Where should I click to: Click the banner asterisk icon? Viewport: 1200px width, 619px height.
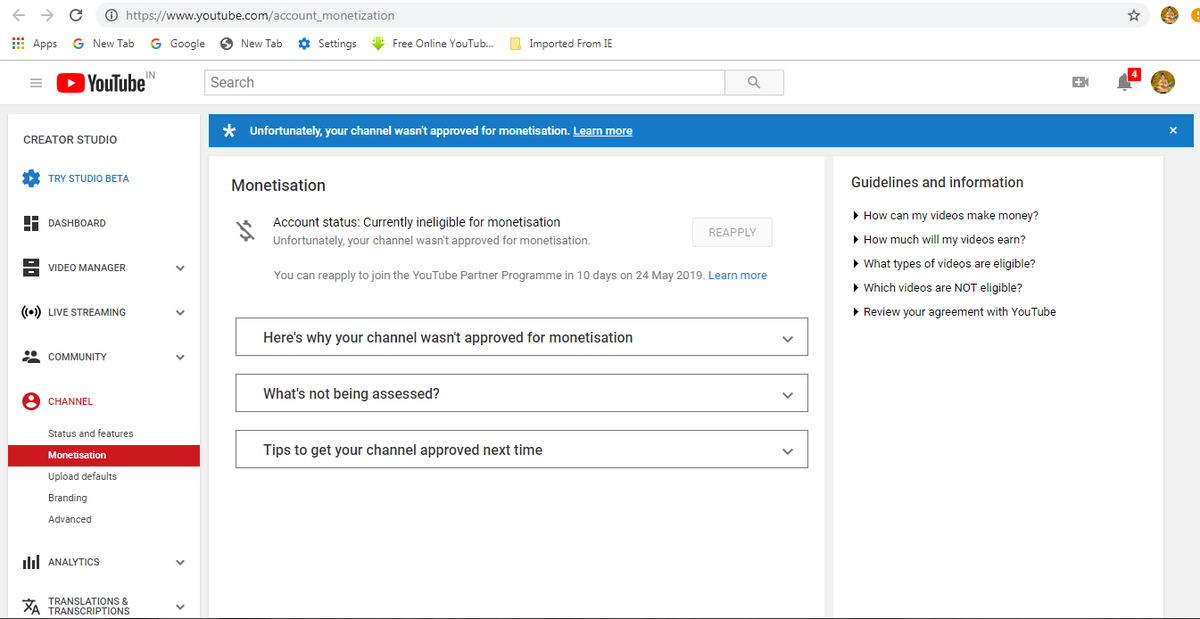[230, 131]
